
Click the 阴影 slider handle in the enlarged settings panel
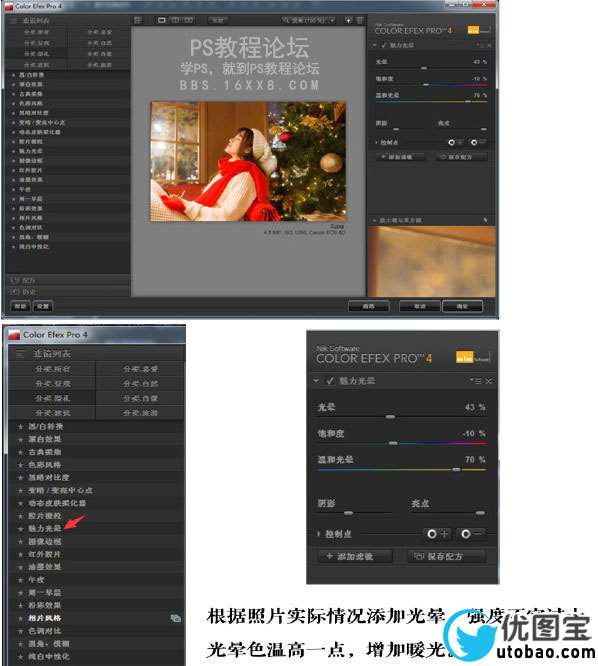point(348,513)
